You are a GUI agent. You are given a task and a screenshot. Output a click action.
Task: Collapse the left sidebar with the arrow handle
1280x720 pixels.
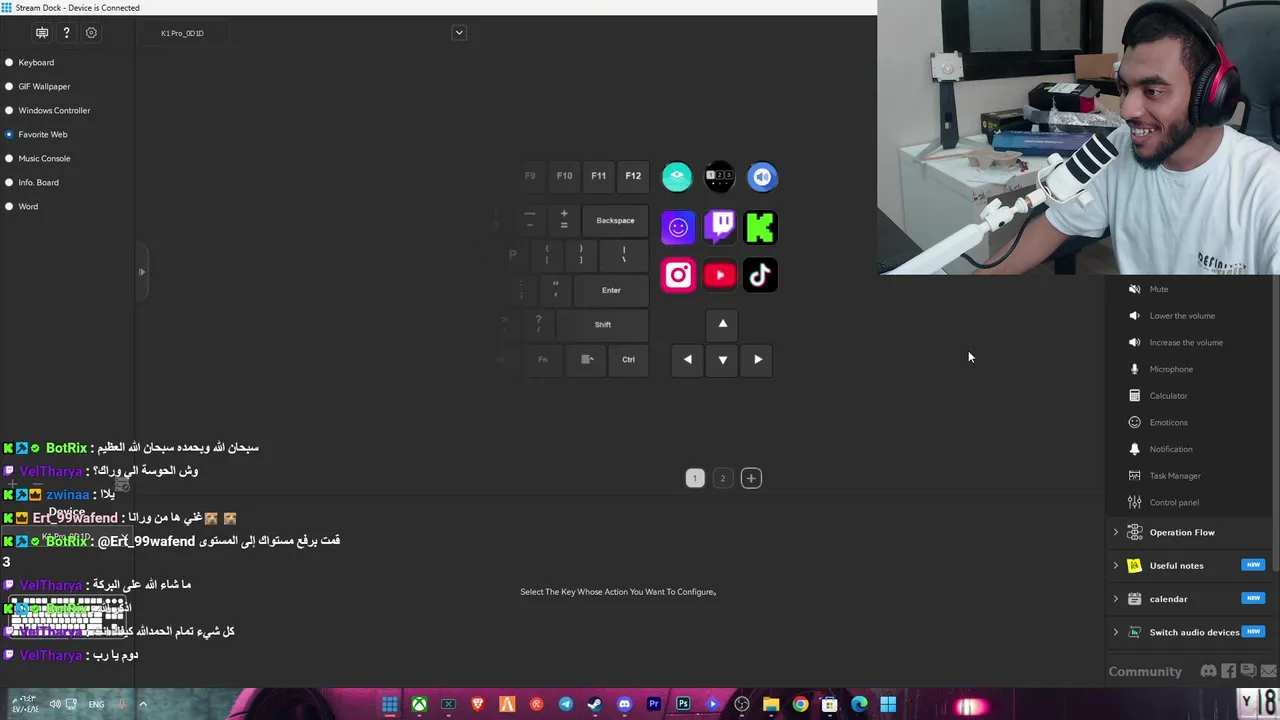tap(141, 271)
